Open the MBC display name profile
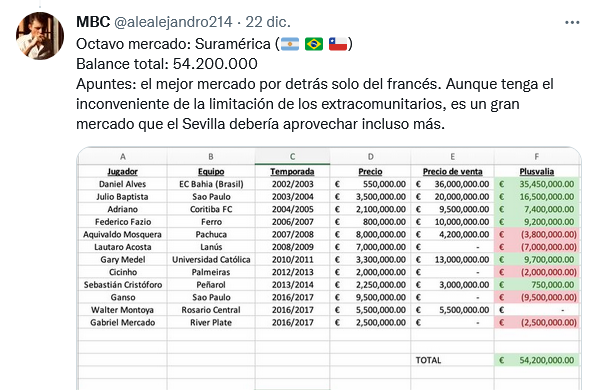Screen dimensions: 598x390 point(93,22)
